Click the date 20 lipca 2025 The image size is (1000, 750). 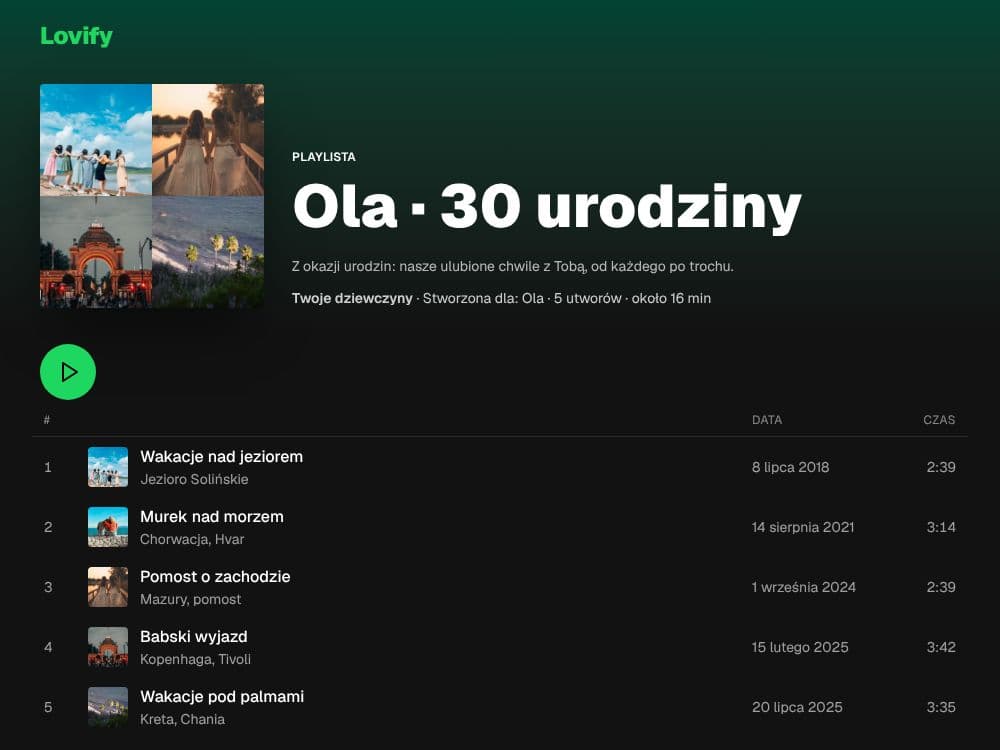coord(797,707)
